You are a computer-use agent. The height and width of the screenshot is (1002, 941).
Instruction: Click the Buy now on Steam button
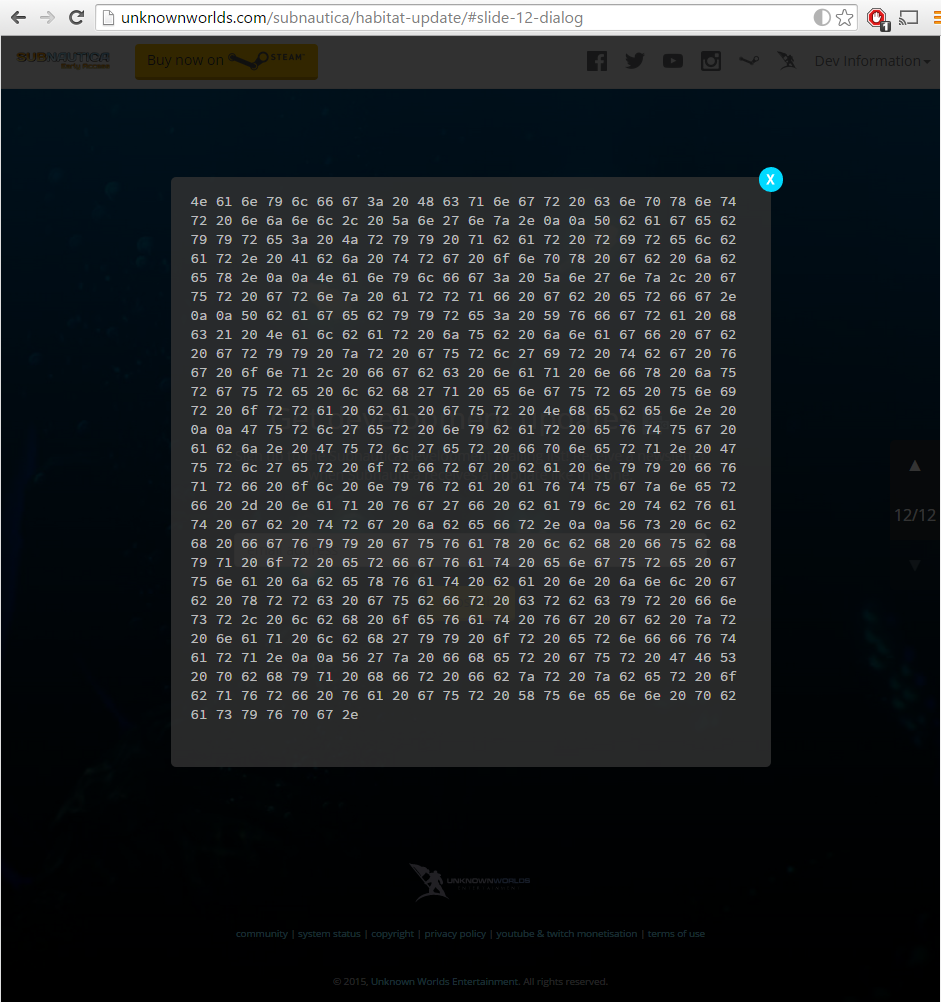(x=226, y=61)
